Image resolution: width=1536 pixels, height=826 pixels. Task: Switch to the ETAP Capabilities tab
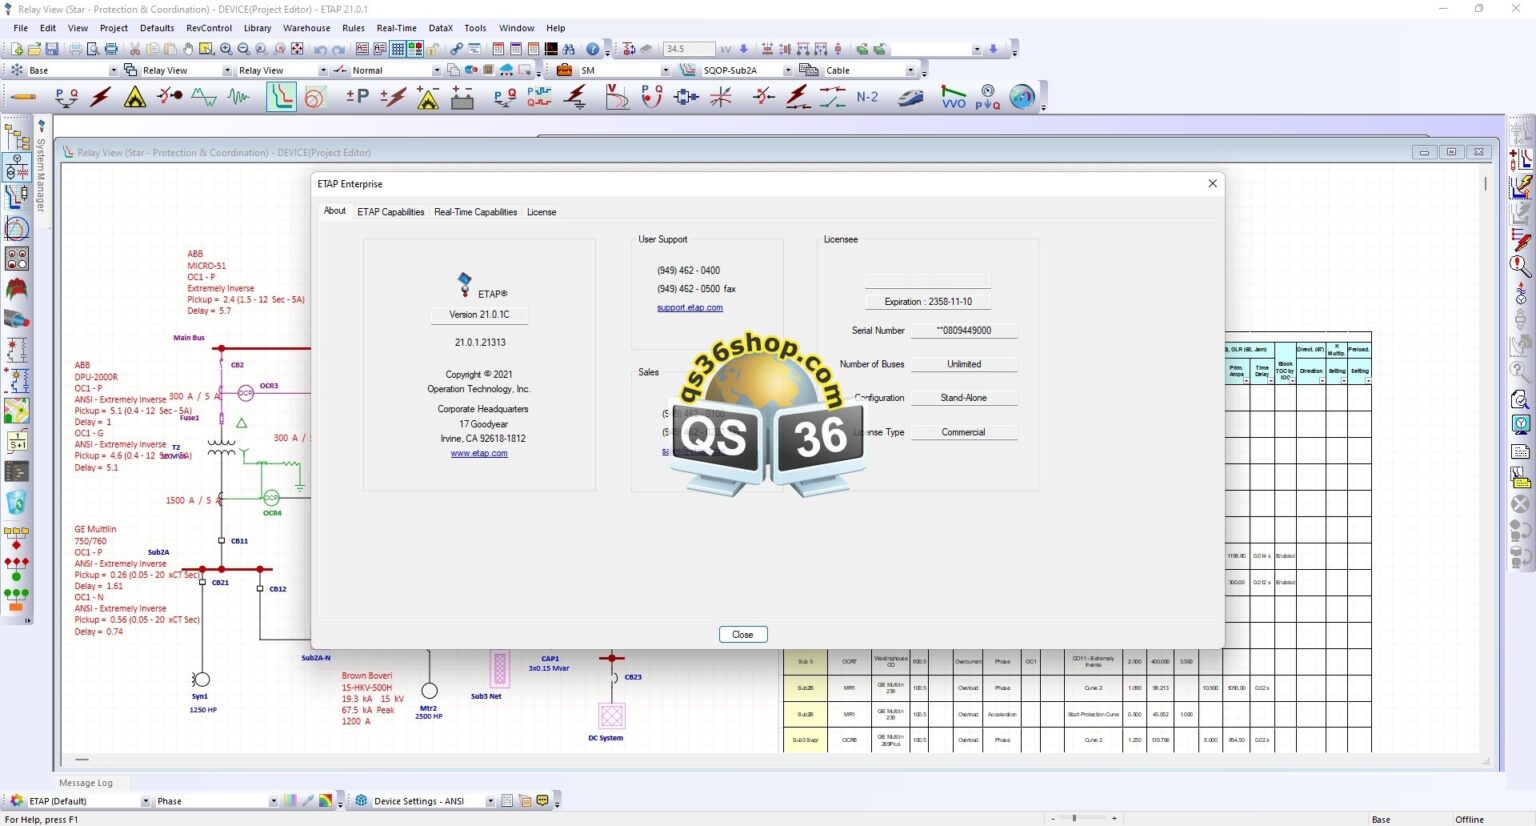coord(390,212)
